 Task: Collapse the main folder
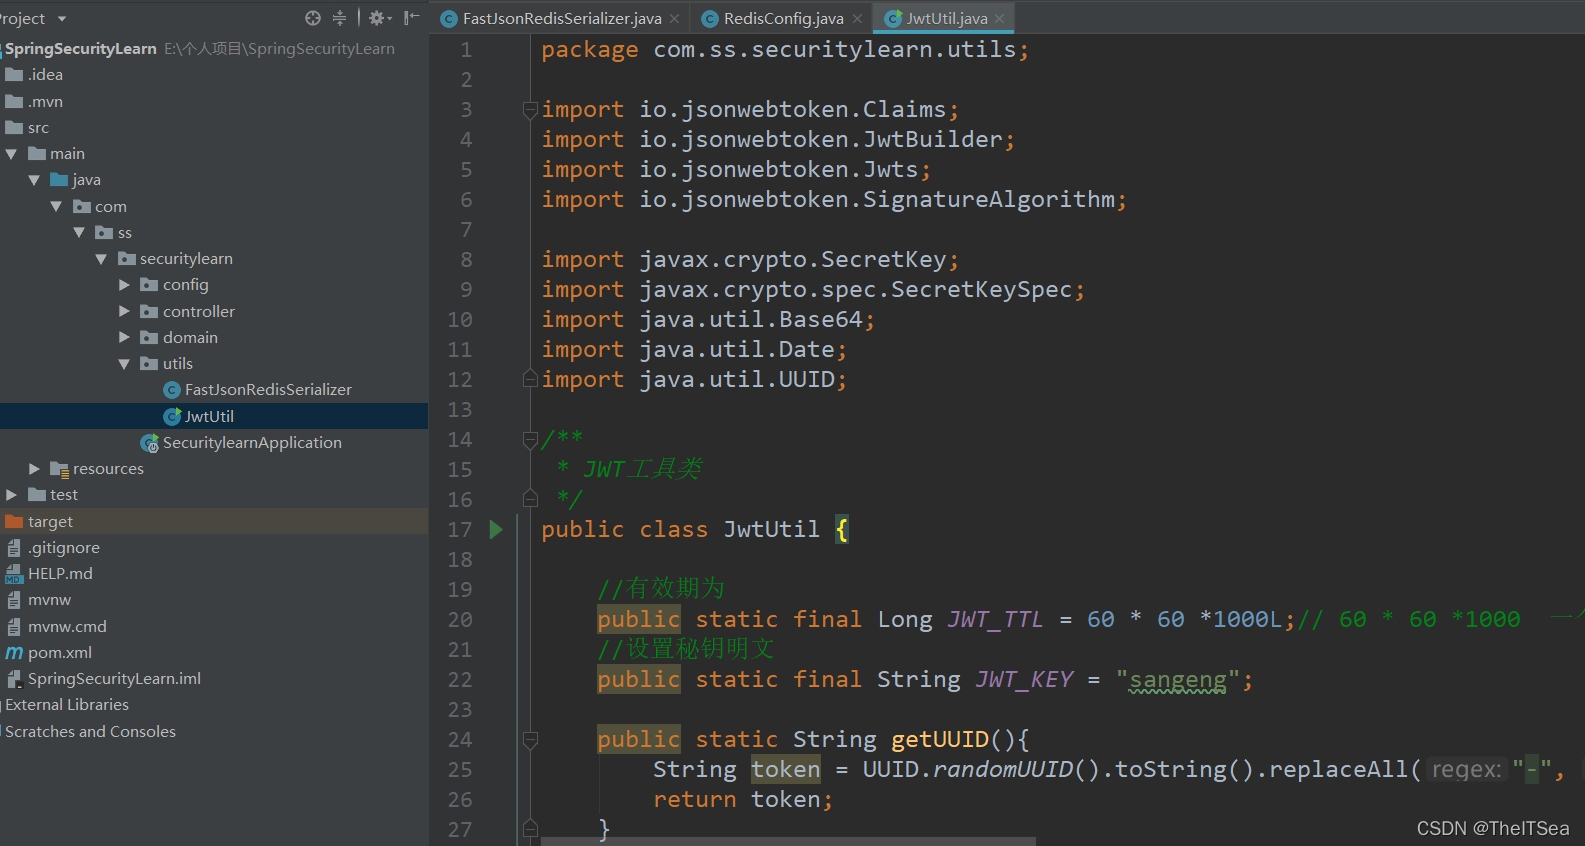point(11,154)
